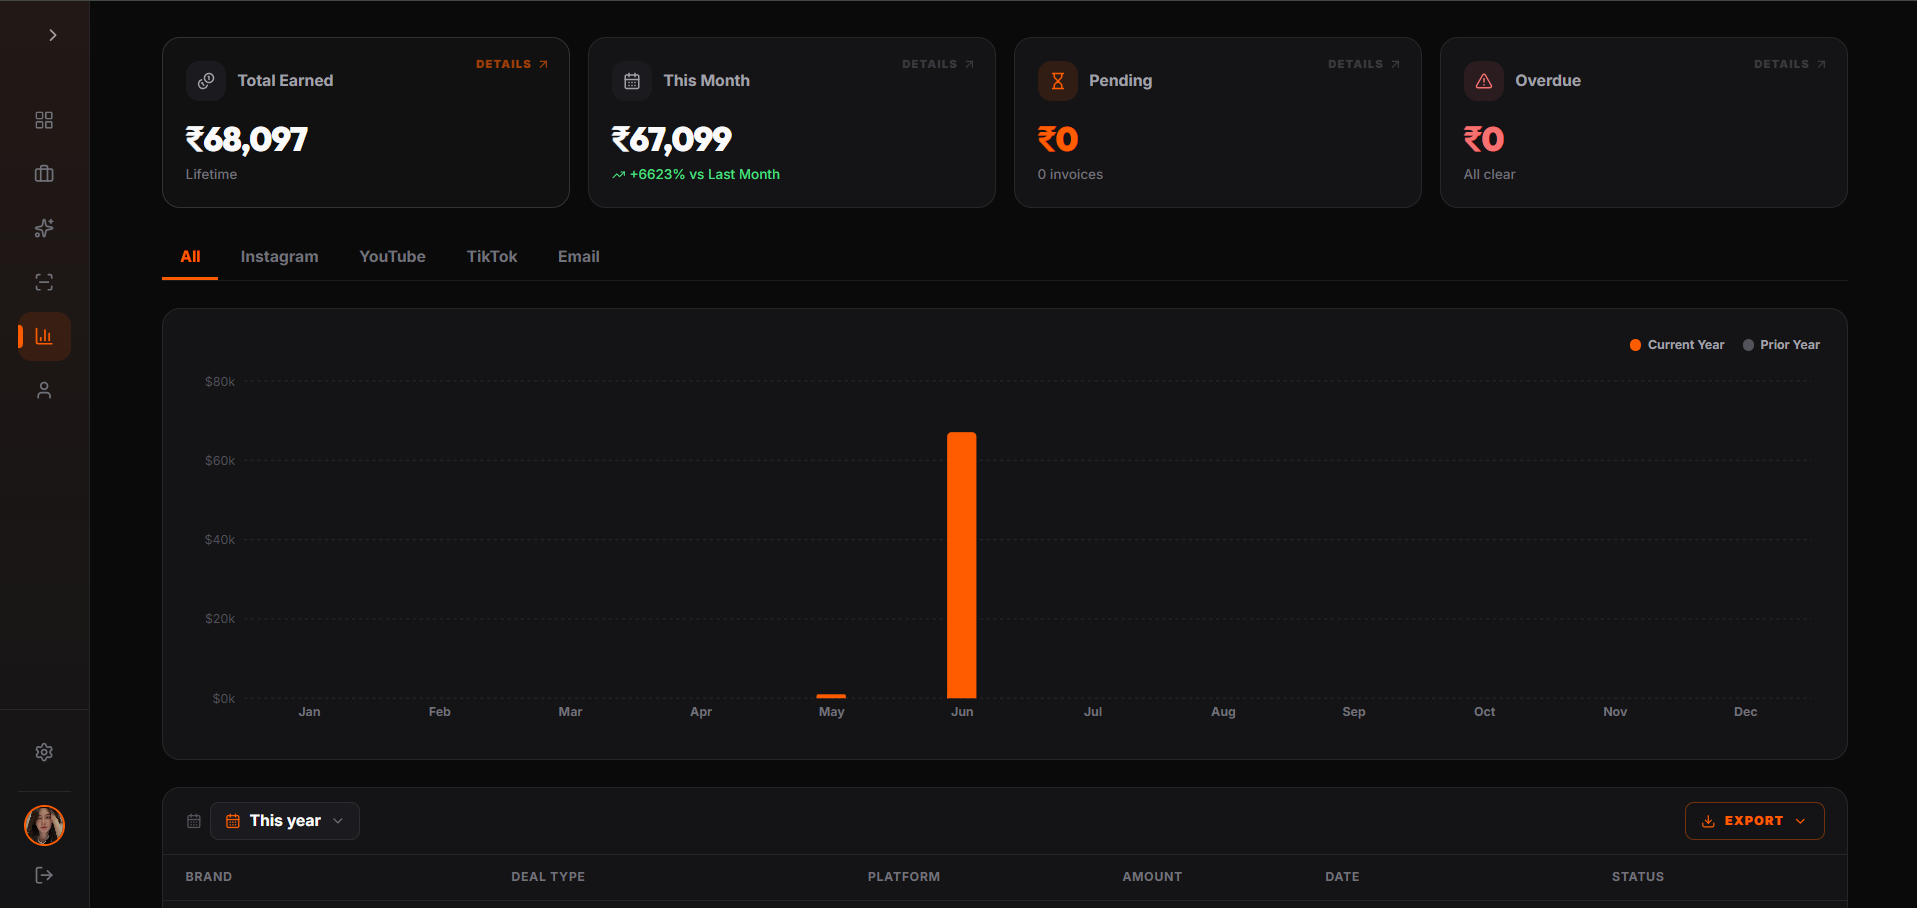This screenshot has width=1917, height=908.
Task: Click the 0 invoices text
Action: [1070, 174]
